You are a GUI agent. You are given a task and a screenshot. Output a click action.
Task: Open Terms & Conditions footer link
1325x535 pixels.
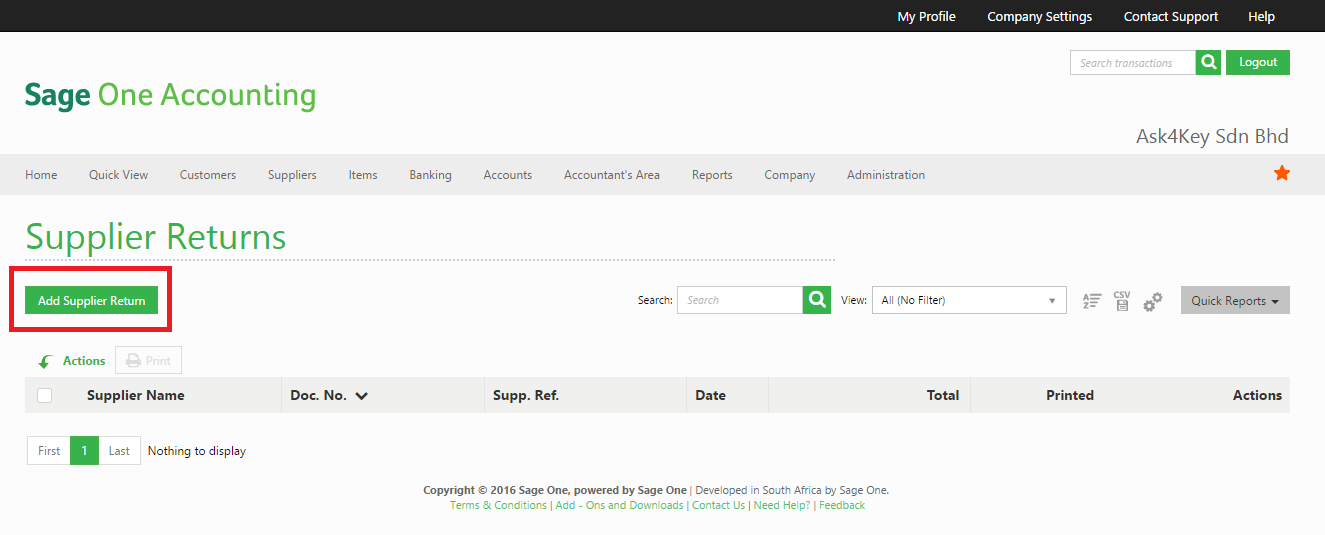click(498, 505)
